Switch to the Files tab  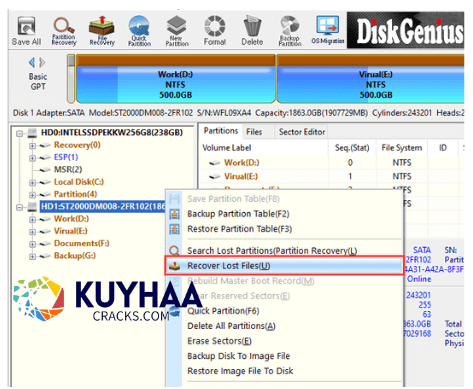click(254, 132)
